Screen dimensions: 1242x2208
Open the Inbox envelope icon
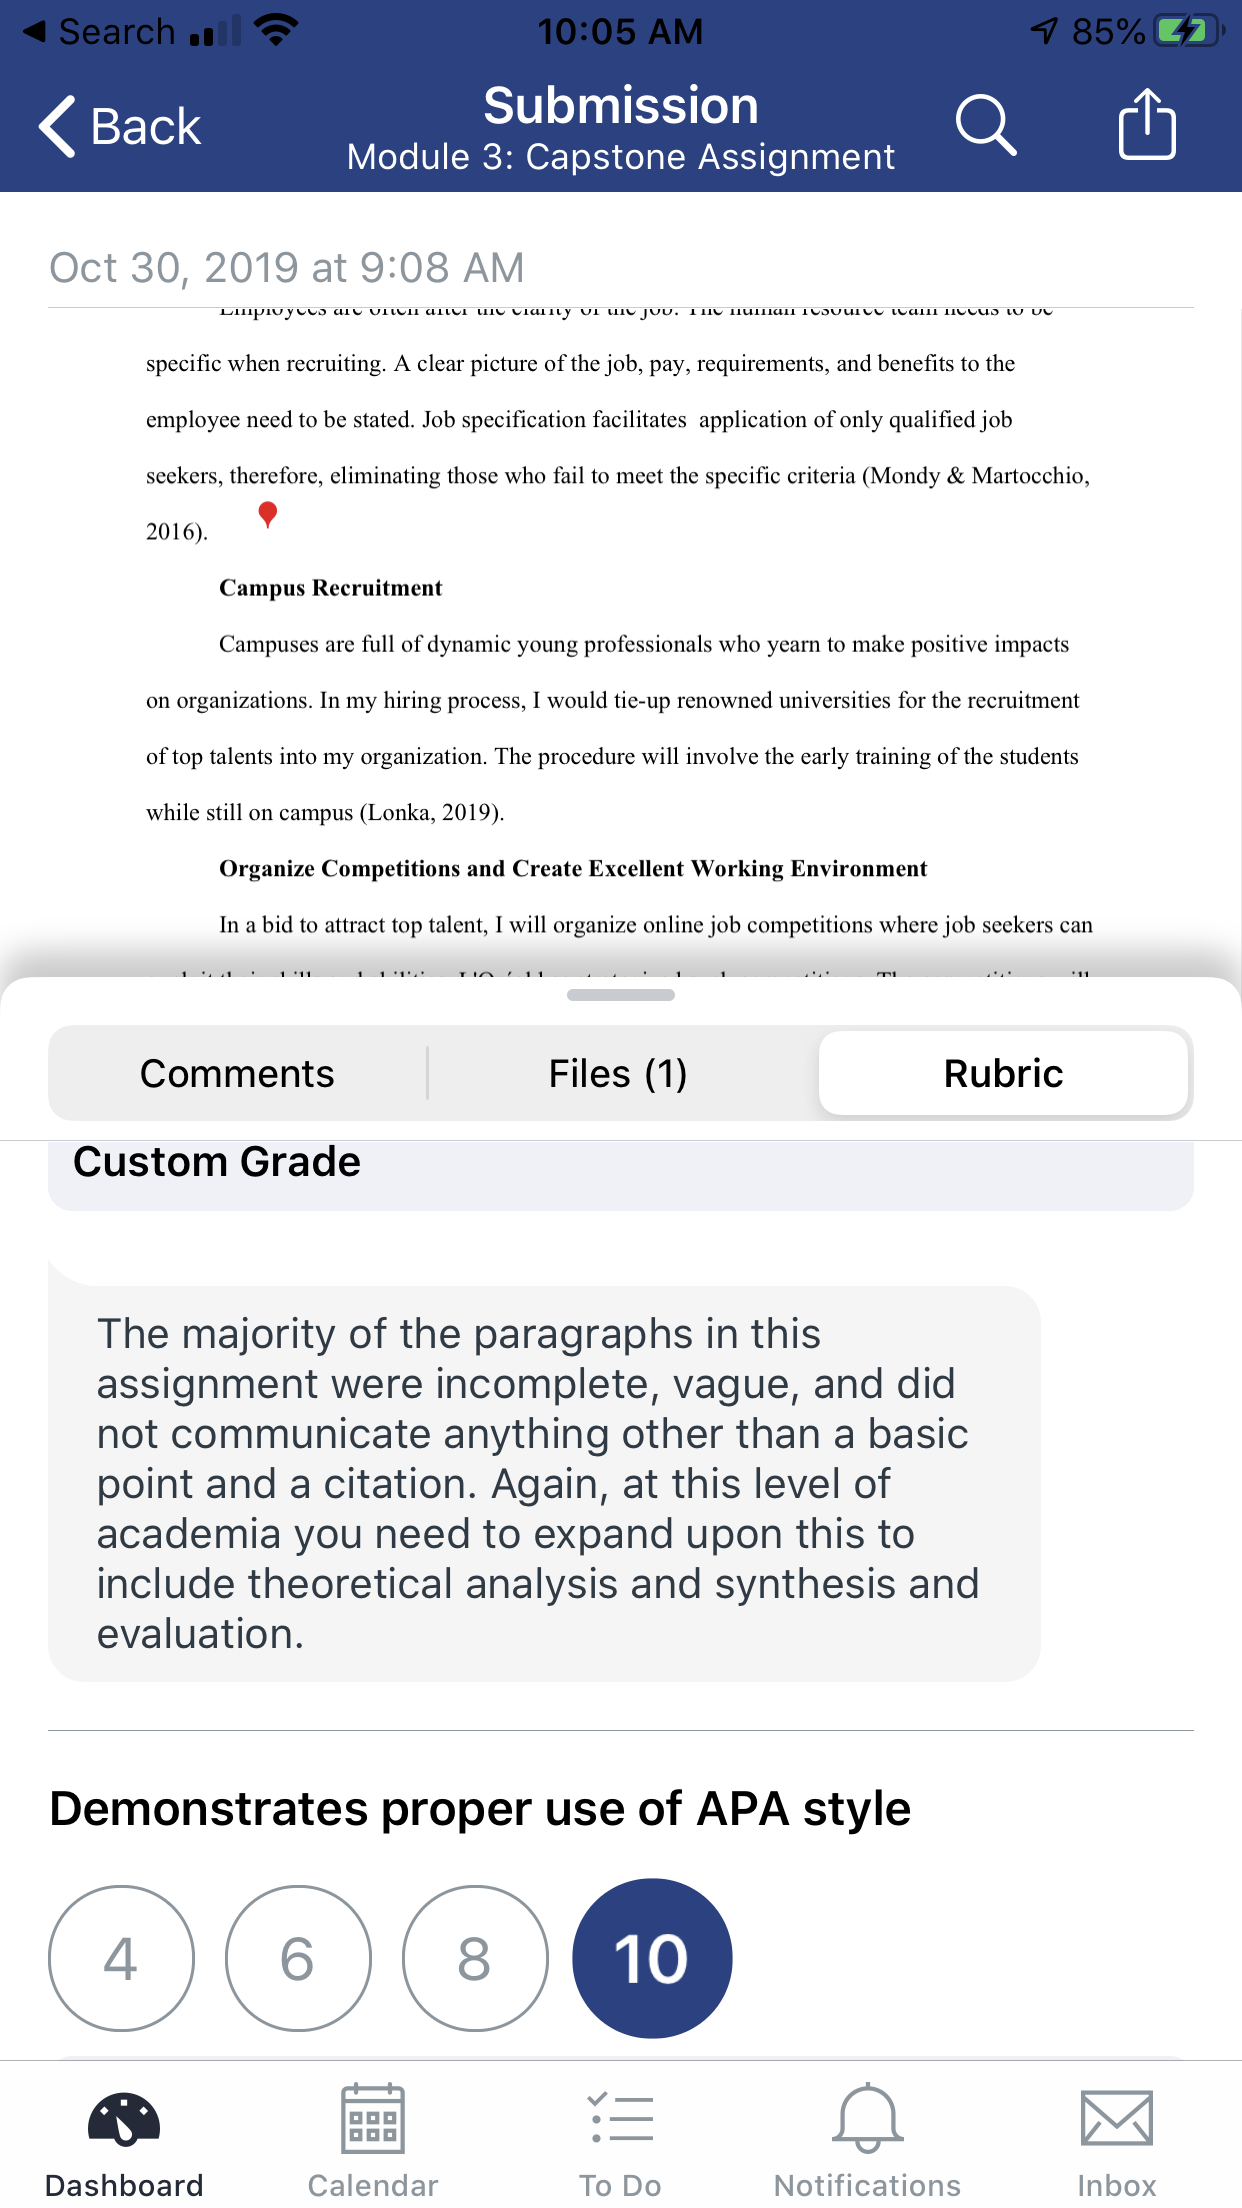(x=1117, y=2118)
